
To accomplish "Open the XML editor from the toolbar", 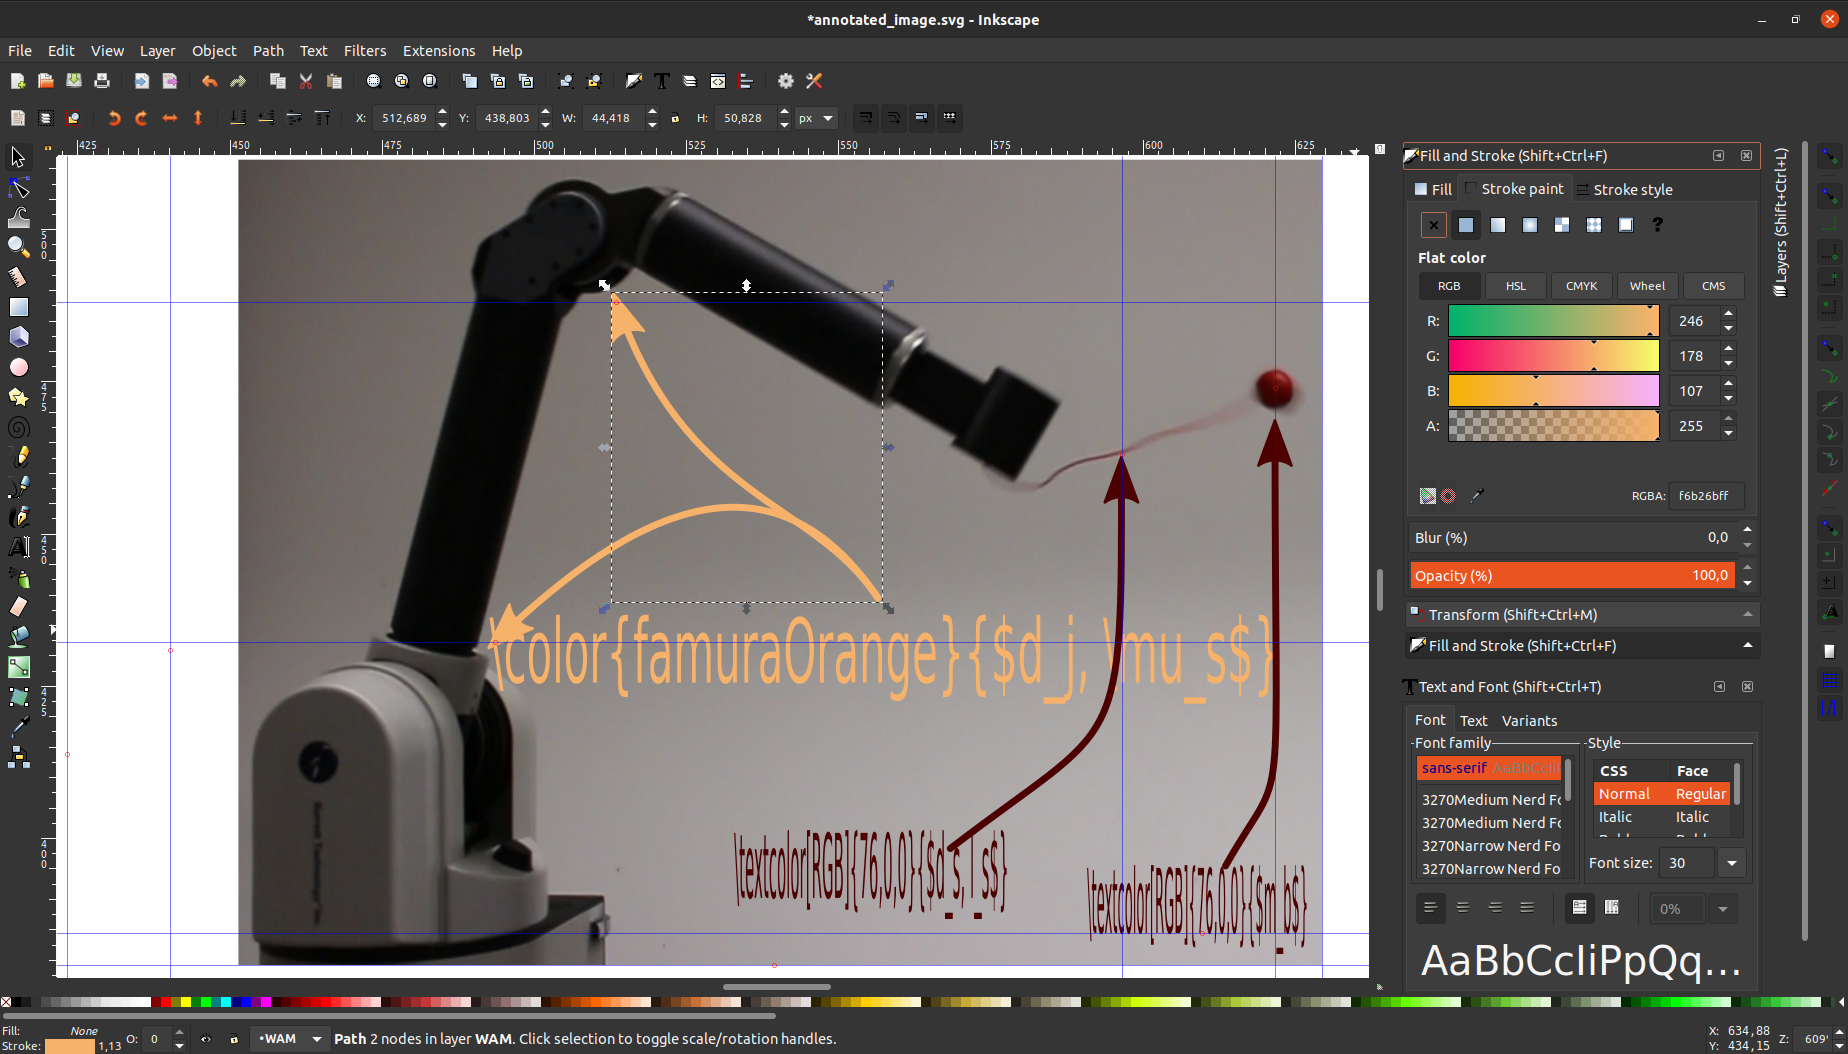I will point(717,81).
